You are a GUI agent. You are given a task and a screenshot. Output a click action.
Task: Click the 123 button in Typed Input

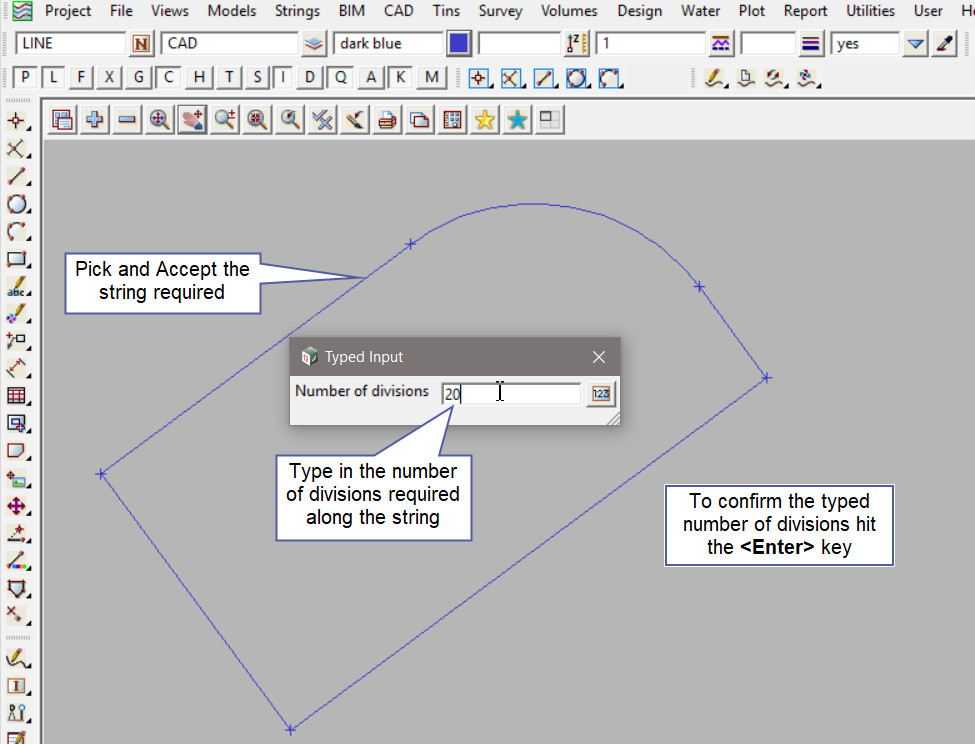(x=600, y=394)
